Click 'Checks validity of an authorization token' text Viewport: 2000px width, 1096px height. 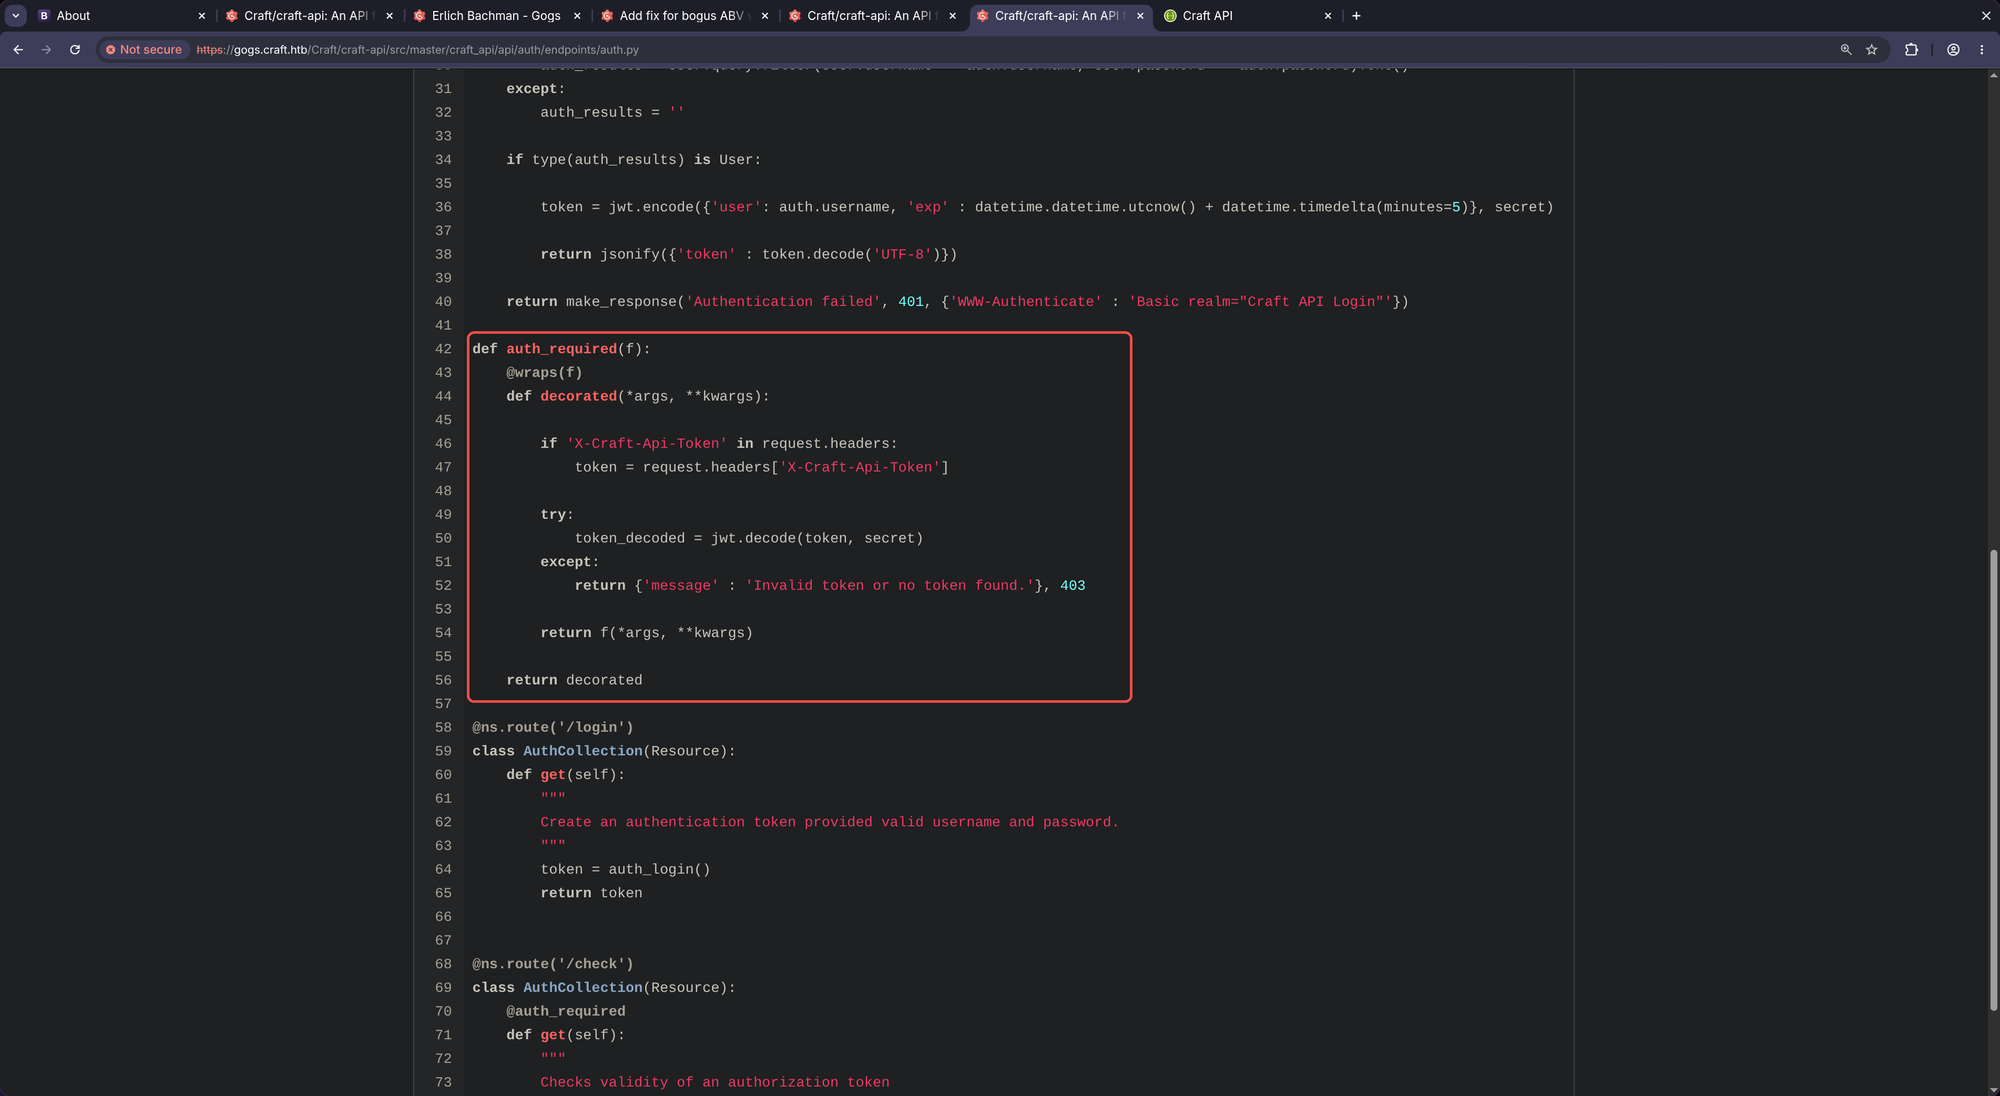pos(714,1082)
